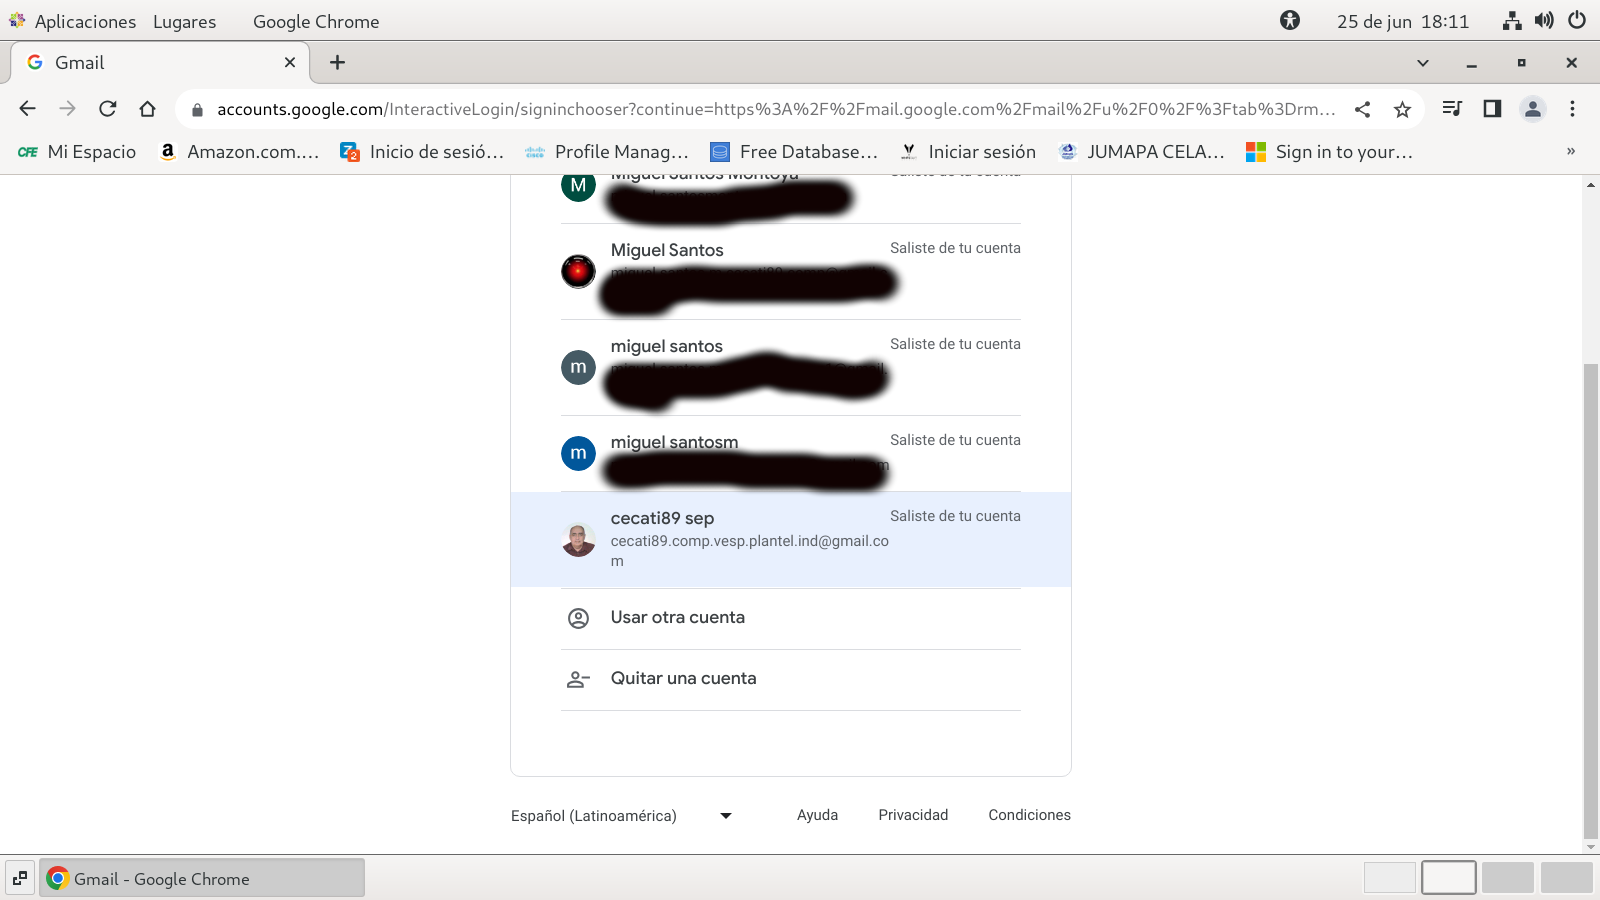Open the Aplicaciones menu

point(84,21)
